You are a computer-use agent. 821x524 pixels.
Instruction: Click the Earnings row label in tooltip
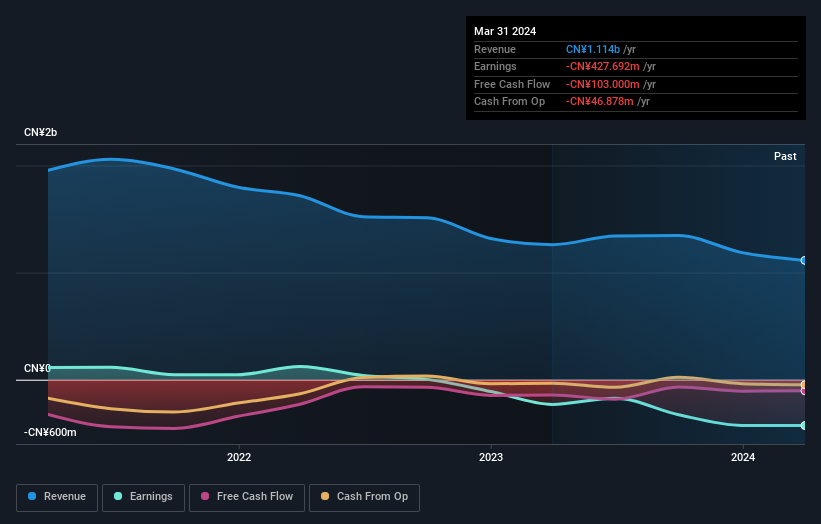495,66
